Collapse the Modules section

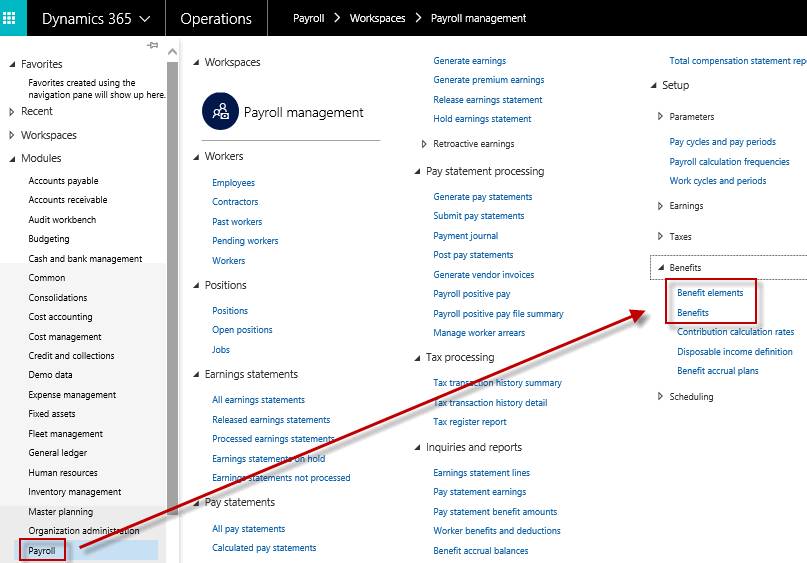tap(12, 159)
